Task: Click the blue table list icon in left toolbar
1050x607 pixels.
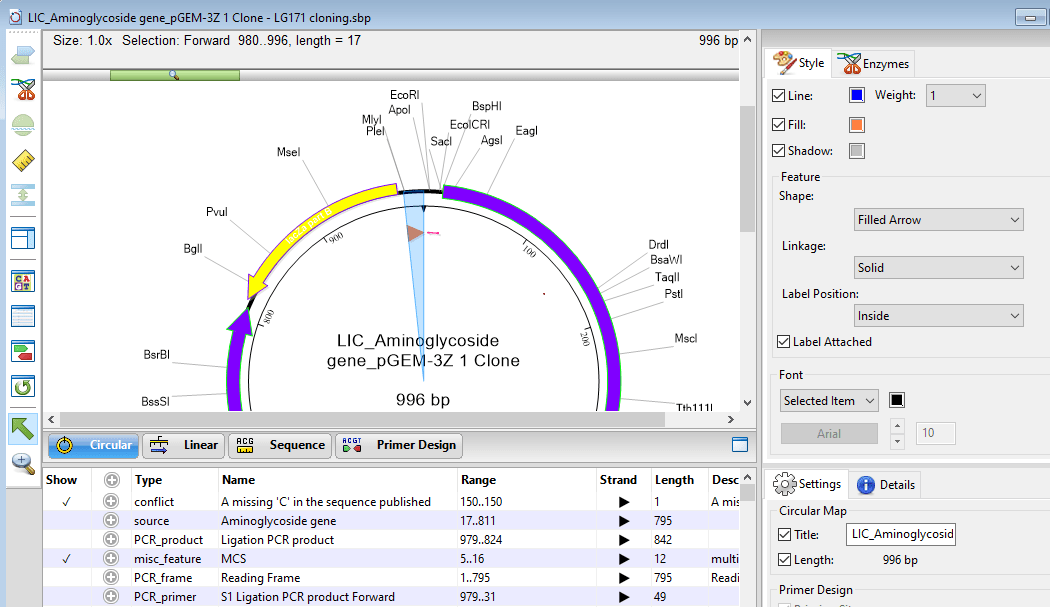Action: point(23,316)
